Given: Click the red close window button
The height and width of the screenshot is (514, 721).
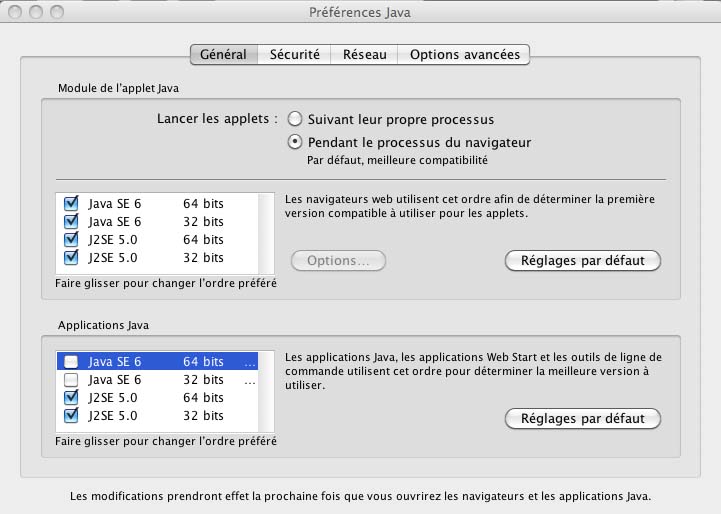Looking at the screenshot, I should [x=14, y=12].
